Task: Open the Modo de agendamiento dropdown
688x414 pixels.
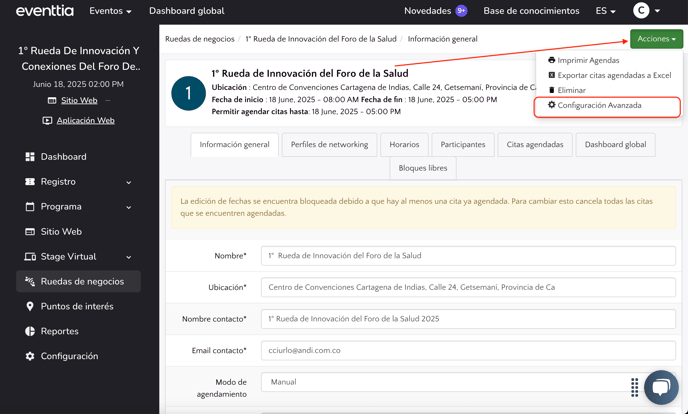Action: (468, 382)
